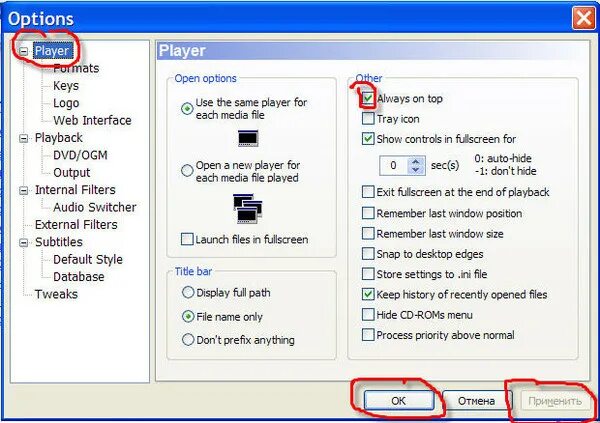The width and height of the screenshot is (600, 423).
Task: Open the Default Style options page
Action: point(88,260)
